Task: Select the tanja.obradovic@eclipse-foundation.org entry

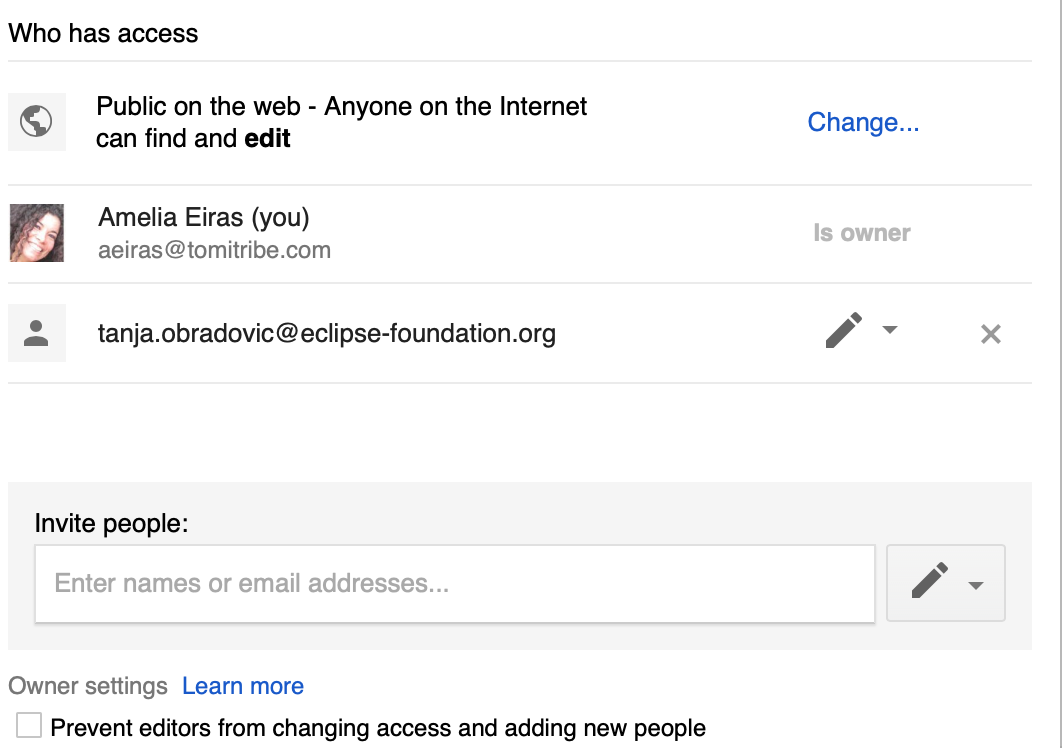Action: (x=519, y=333)
